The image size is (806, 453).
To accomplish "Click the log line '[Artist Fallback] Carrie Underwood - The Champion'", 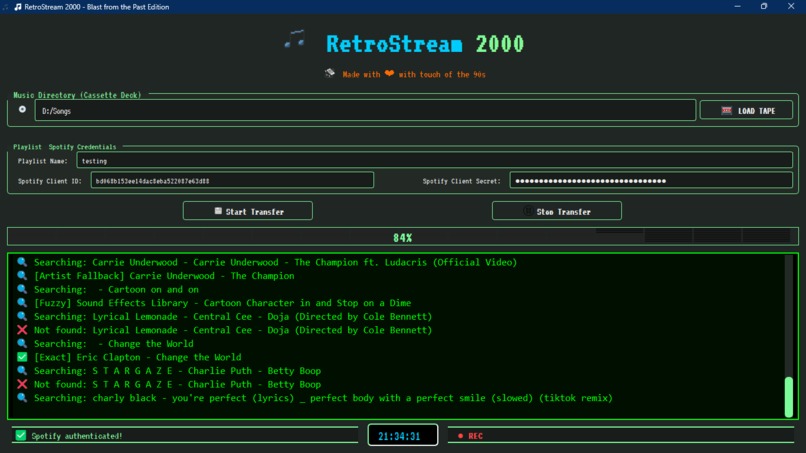I will pos(164,276).
